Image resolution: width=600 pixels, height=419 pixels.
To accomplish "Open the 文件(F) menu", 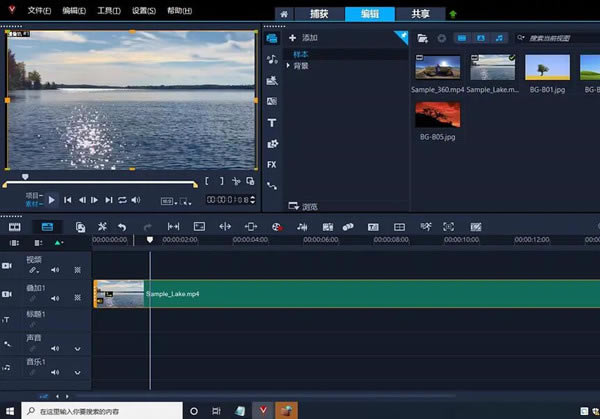I will click(40, 10).
